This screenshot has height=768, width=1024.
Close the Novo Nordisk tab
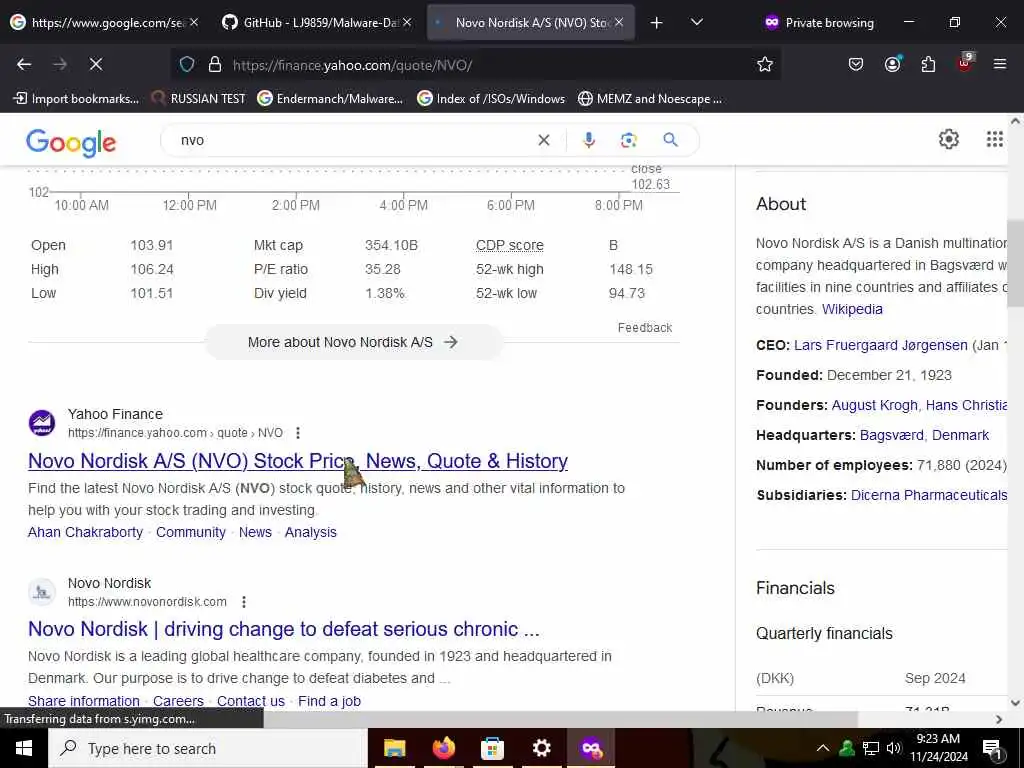click(619, 22)
